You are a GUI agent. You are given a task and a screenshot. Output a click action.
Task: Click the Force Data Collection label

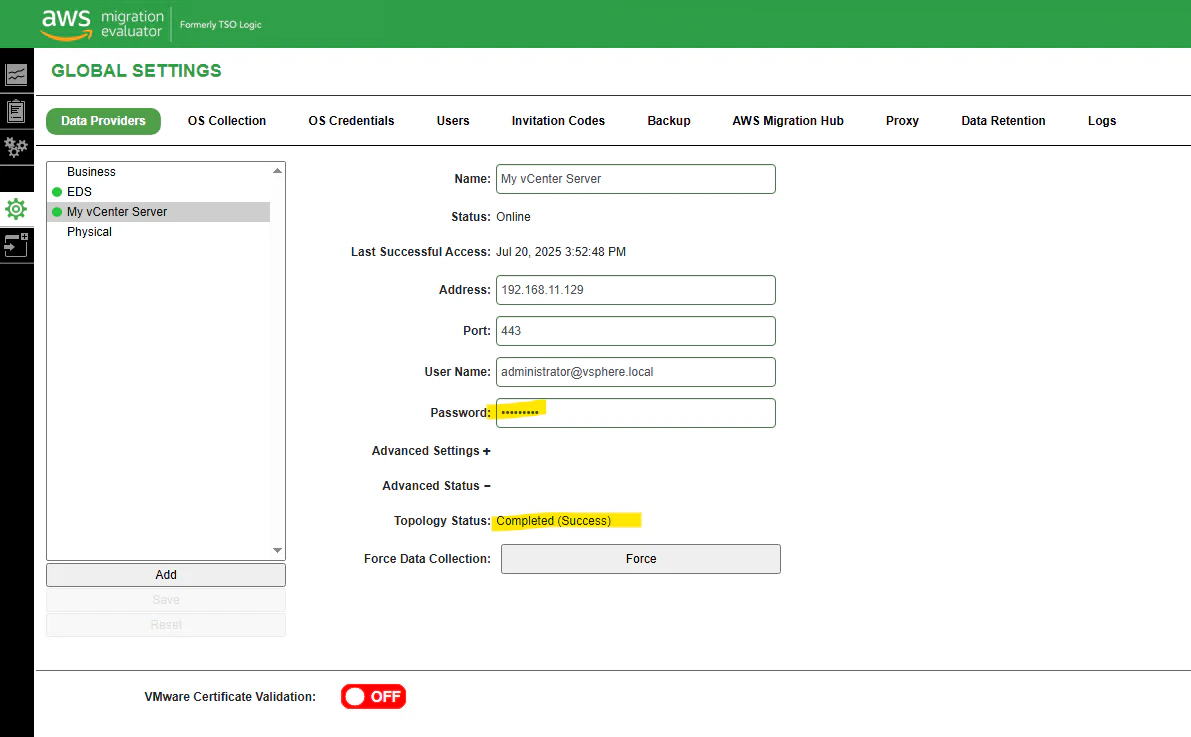(427, 559)
